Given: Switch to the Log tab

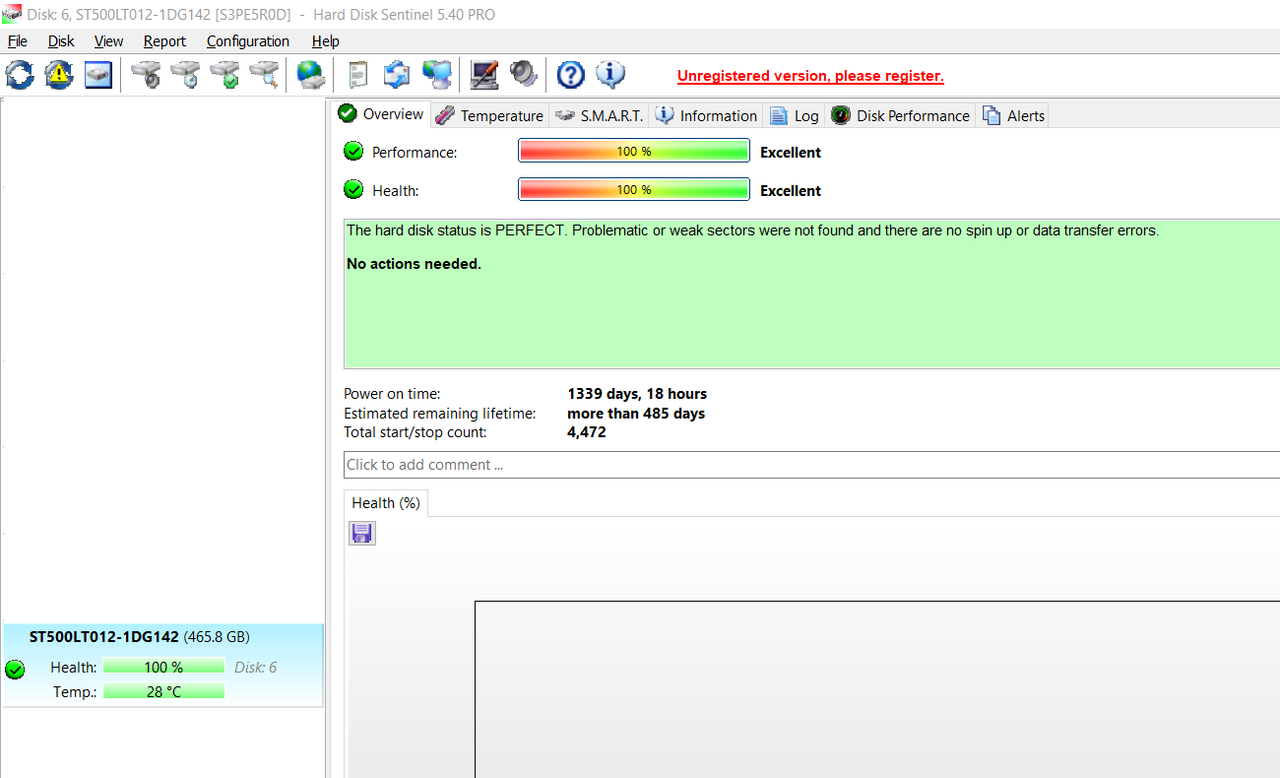Looking at the screenshot, I should (x=794, y=116).
